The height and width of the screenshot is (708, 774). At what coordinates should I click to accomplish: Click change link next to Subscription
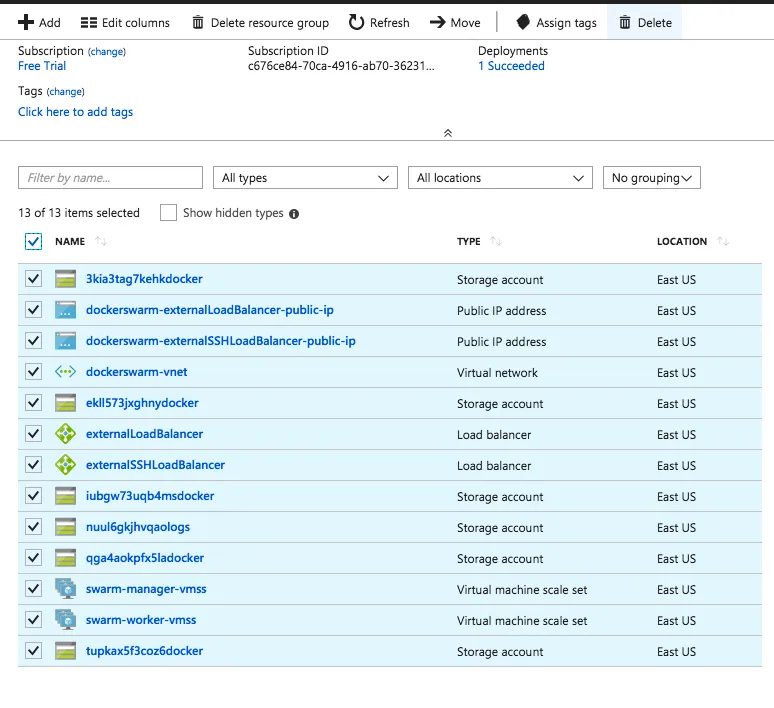point(107,52)
